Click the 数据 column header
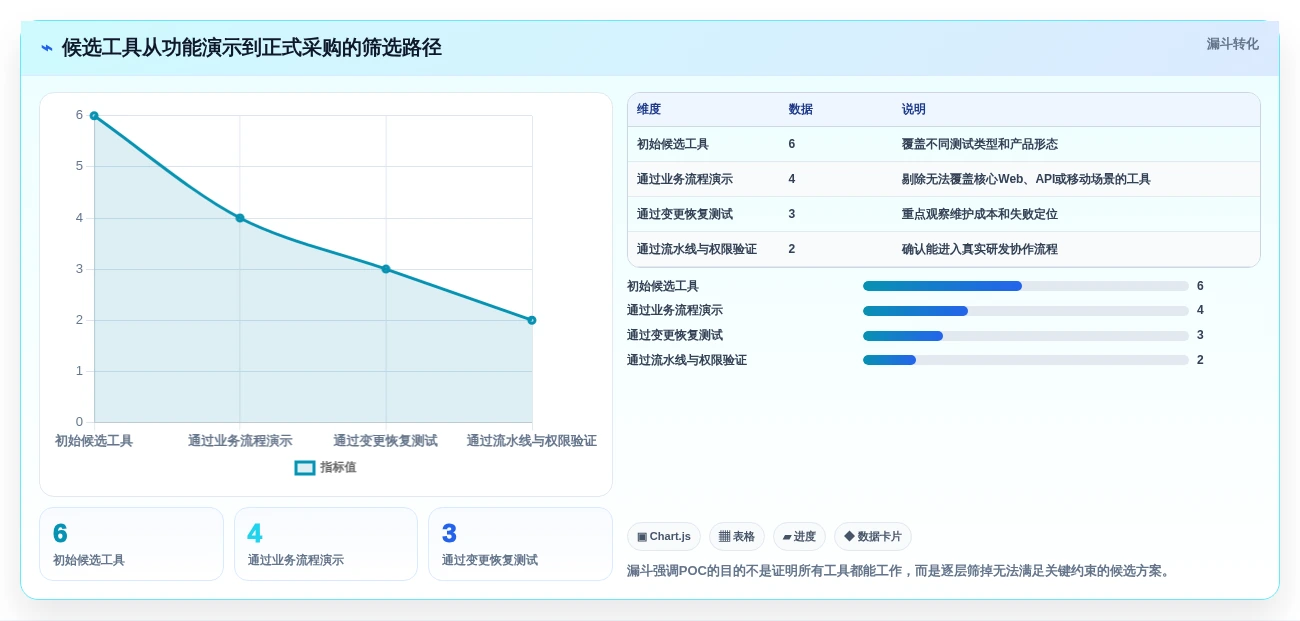This screenshot has height=621, width=1300. tap(801, 110)
